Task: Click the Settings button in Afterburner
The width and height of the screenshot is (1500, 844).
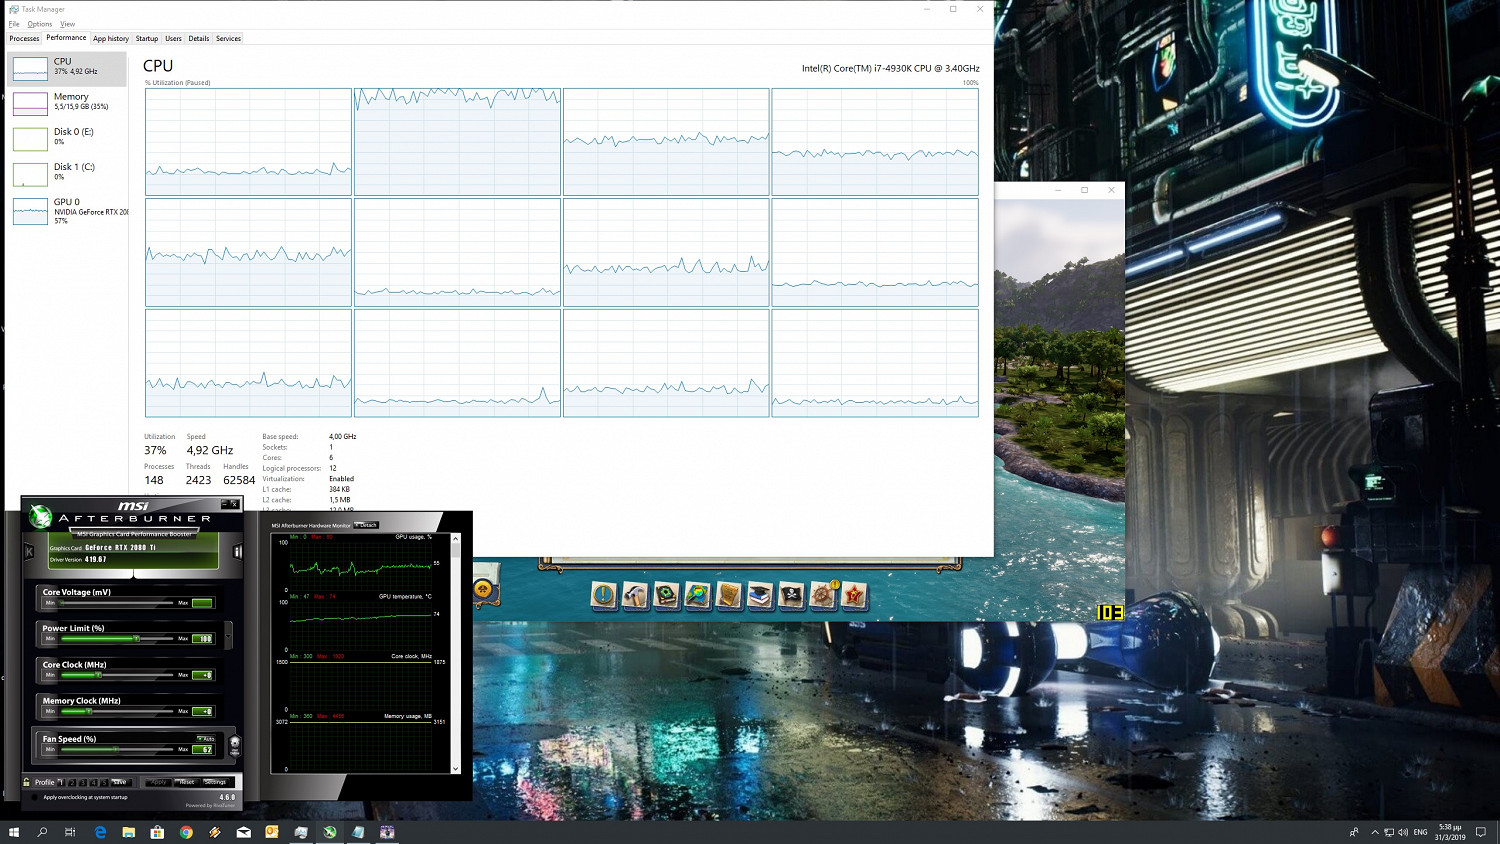Action: click(x=215, y=782)
